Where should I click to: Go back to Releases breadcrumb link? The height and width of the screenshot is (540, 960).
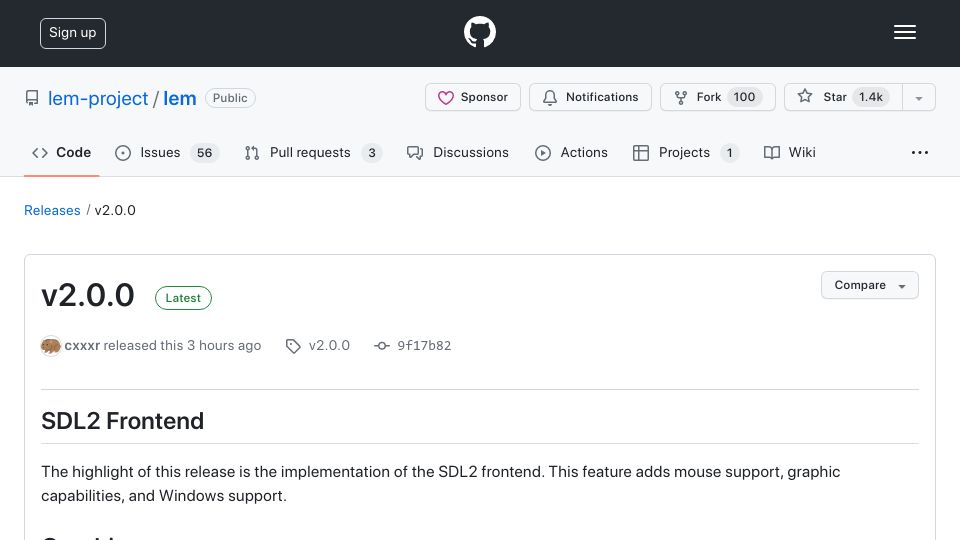coord(52,211)
